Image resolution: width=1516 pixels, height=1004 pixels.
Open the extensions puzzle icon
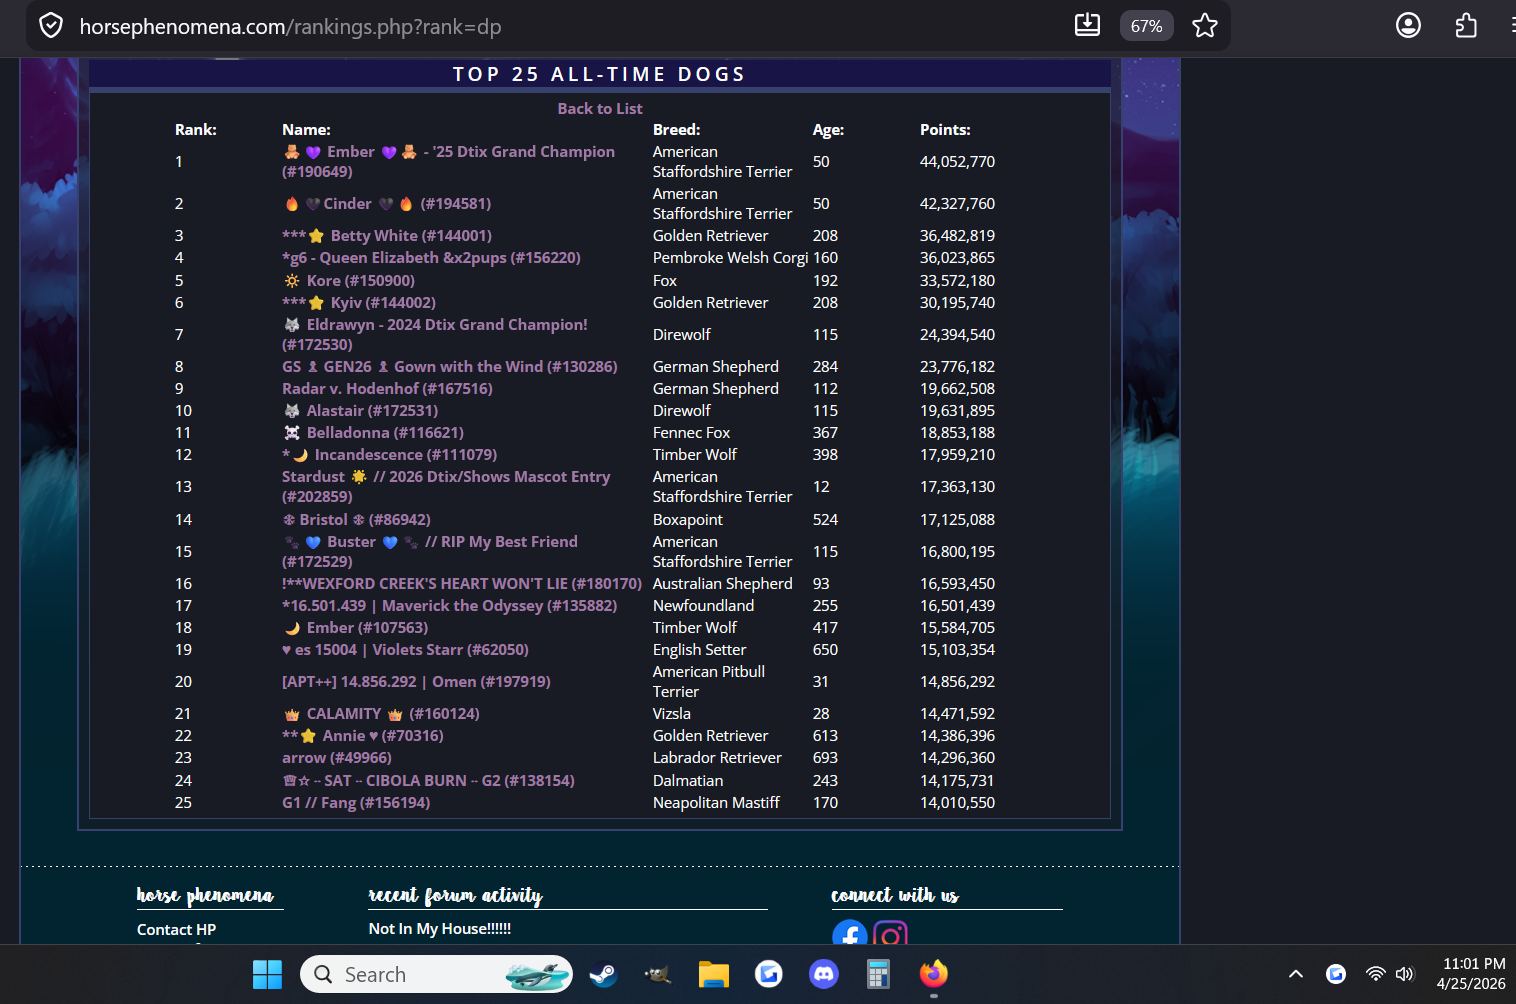point(1466,26)
